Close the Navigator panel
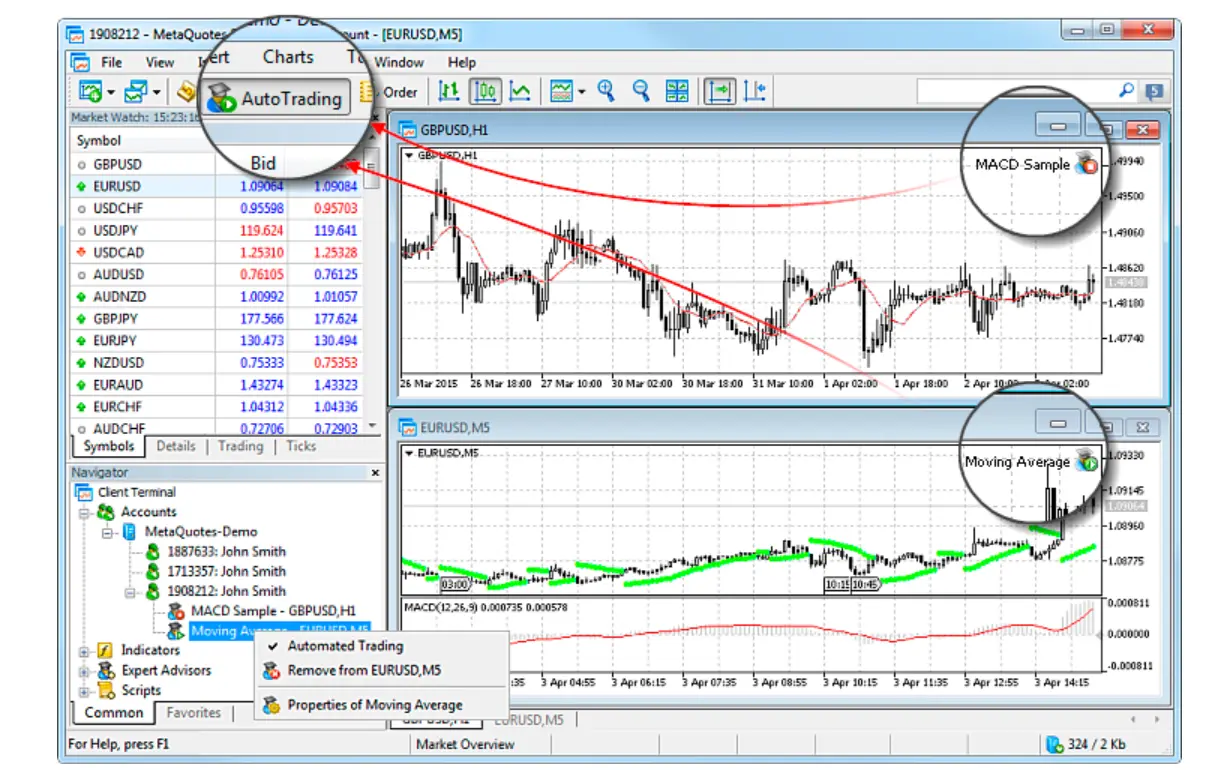The width and height of the screenshot is (1231, 777). pyautogui.click(x=376, y=472)
